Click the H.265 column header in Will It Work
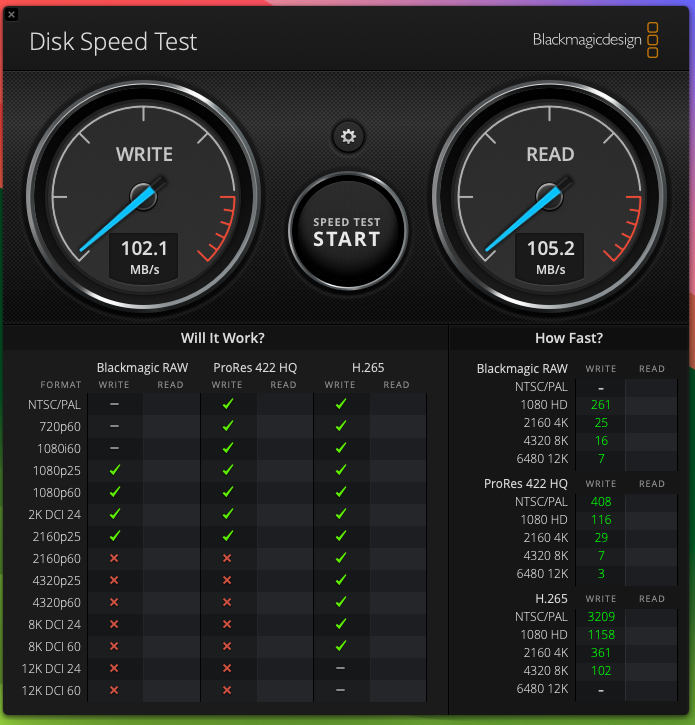 [x=368, y=368]
